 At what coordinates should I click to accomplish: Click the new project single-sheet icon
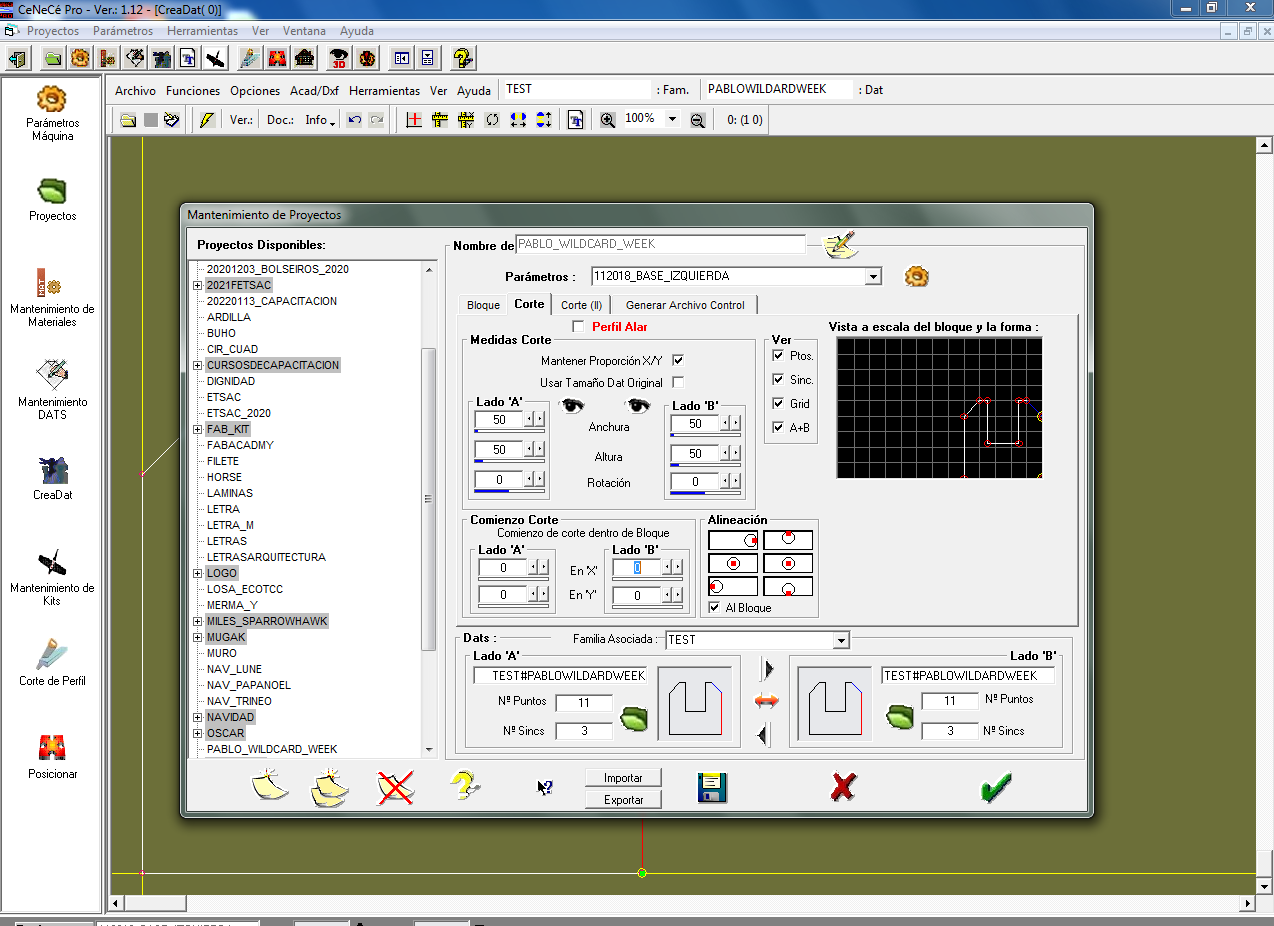(269, 785)
